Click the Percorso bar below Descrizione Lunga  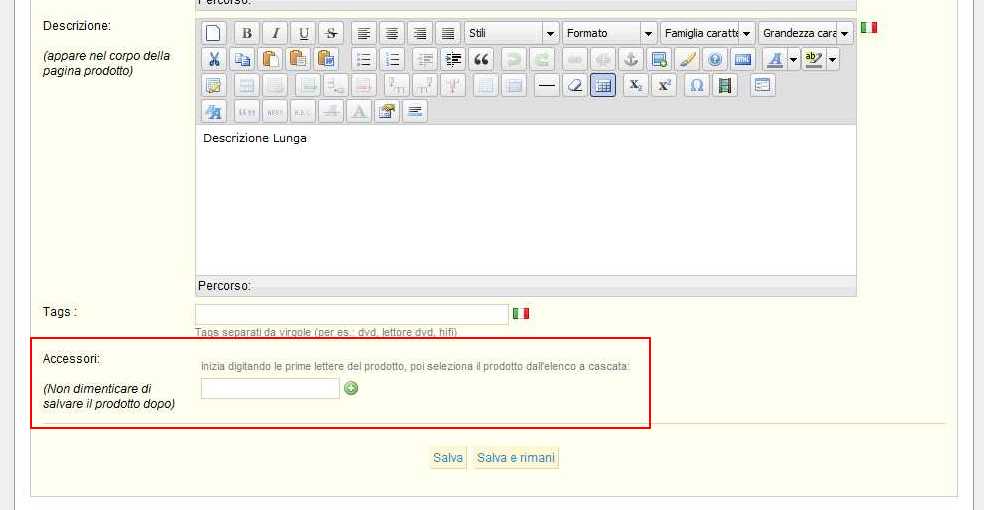point(526,285)
